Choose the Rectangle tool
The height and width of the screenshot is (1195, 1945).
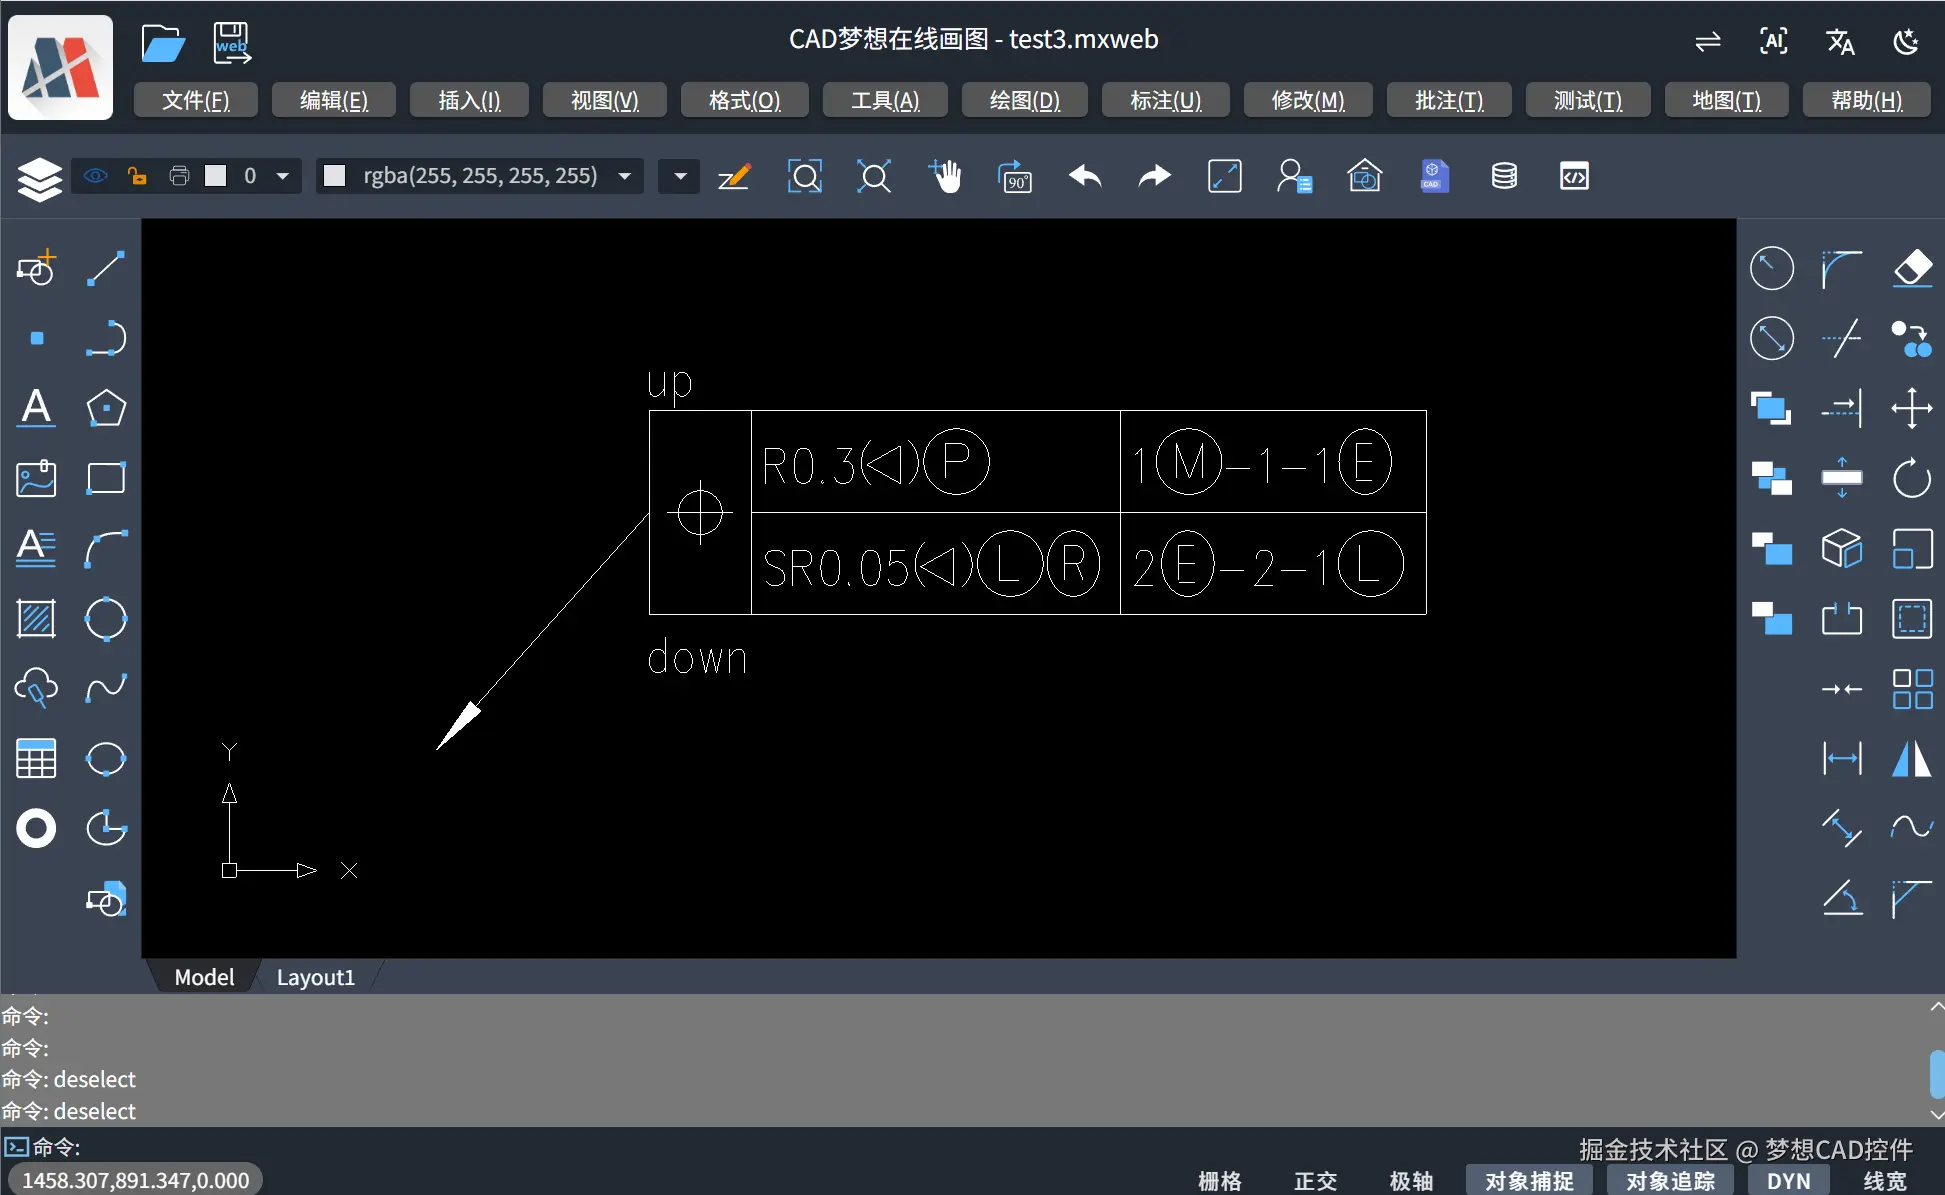(106, 478)
